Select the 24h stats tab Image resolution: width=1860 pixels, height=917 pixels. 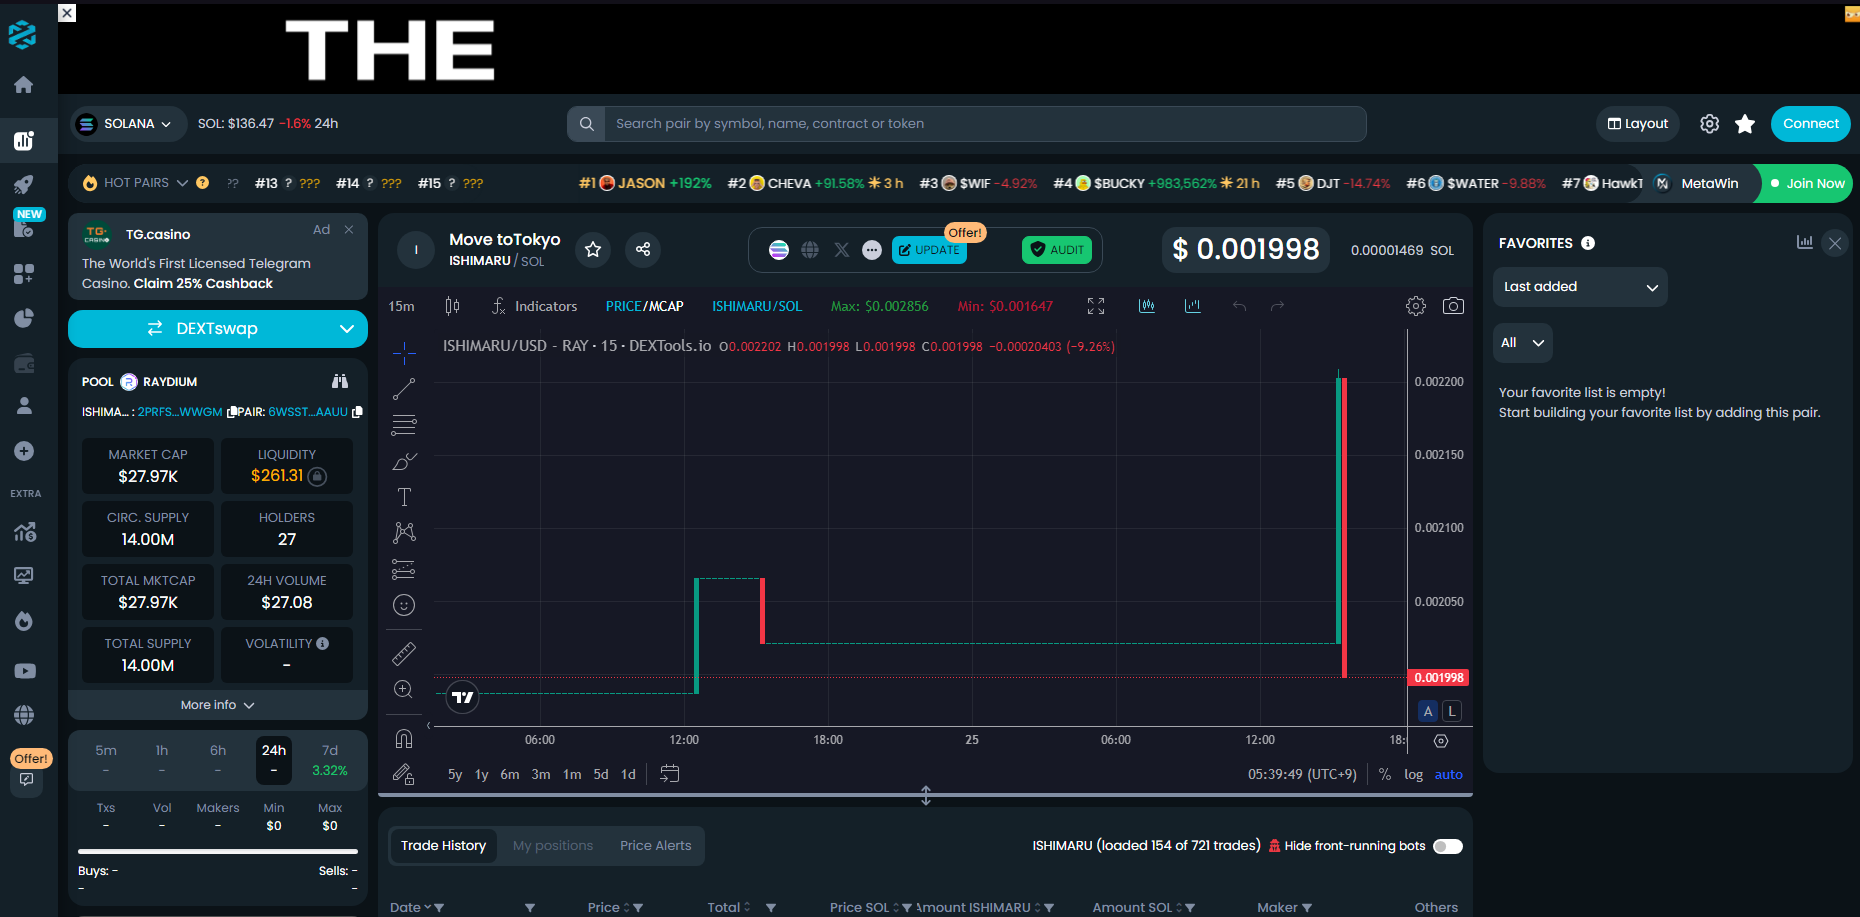[x=274, y=760]
